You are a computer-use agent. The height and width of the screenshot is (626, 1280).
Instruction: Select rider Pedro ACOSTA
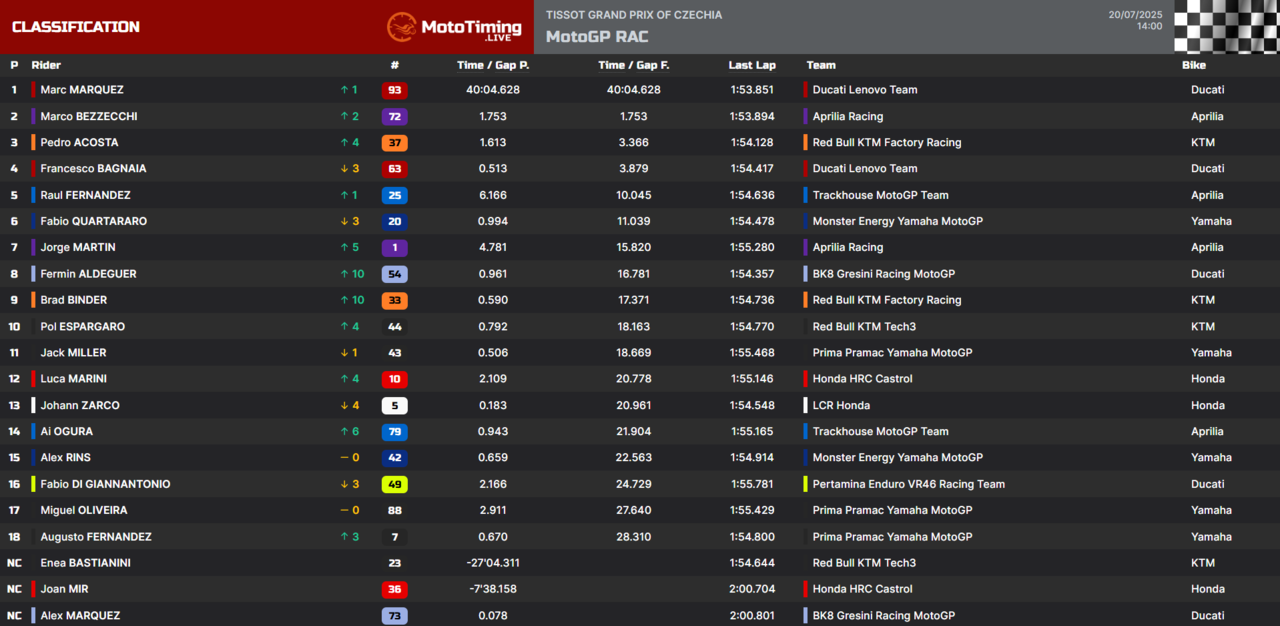click(x=79, y=143)
